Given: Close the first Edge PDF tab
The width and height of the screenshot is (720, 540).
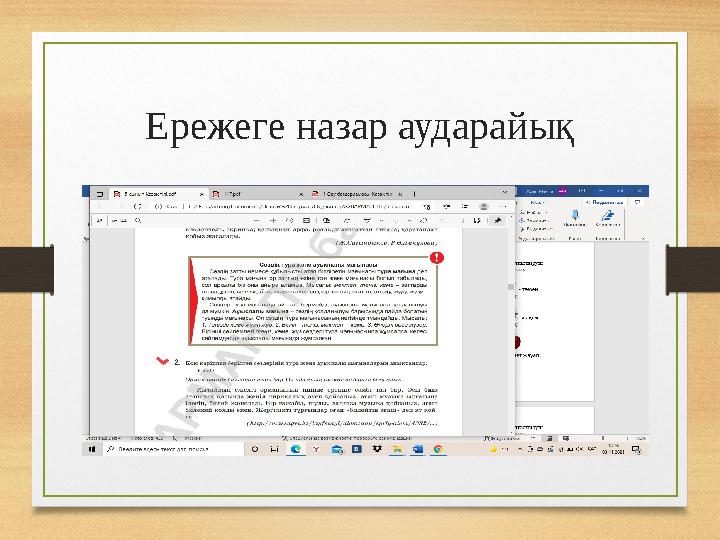Looking at the screenshot, I should coord(201,194).
